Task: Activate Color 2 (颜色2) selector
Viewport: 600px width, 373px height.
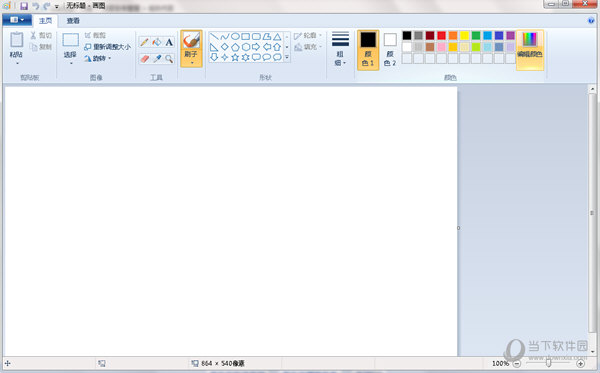Action: [390, 50]
